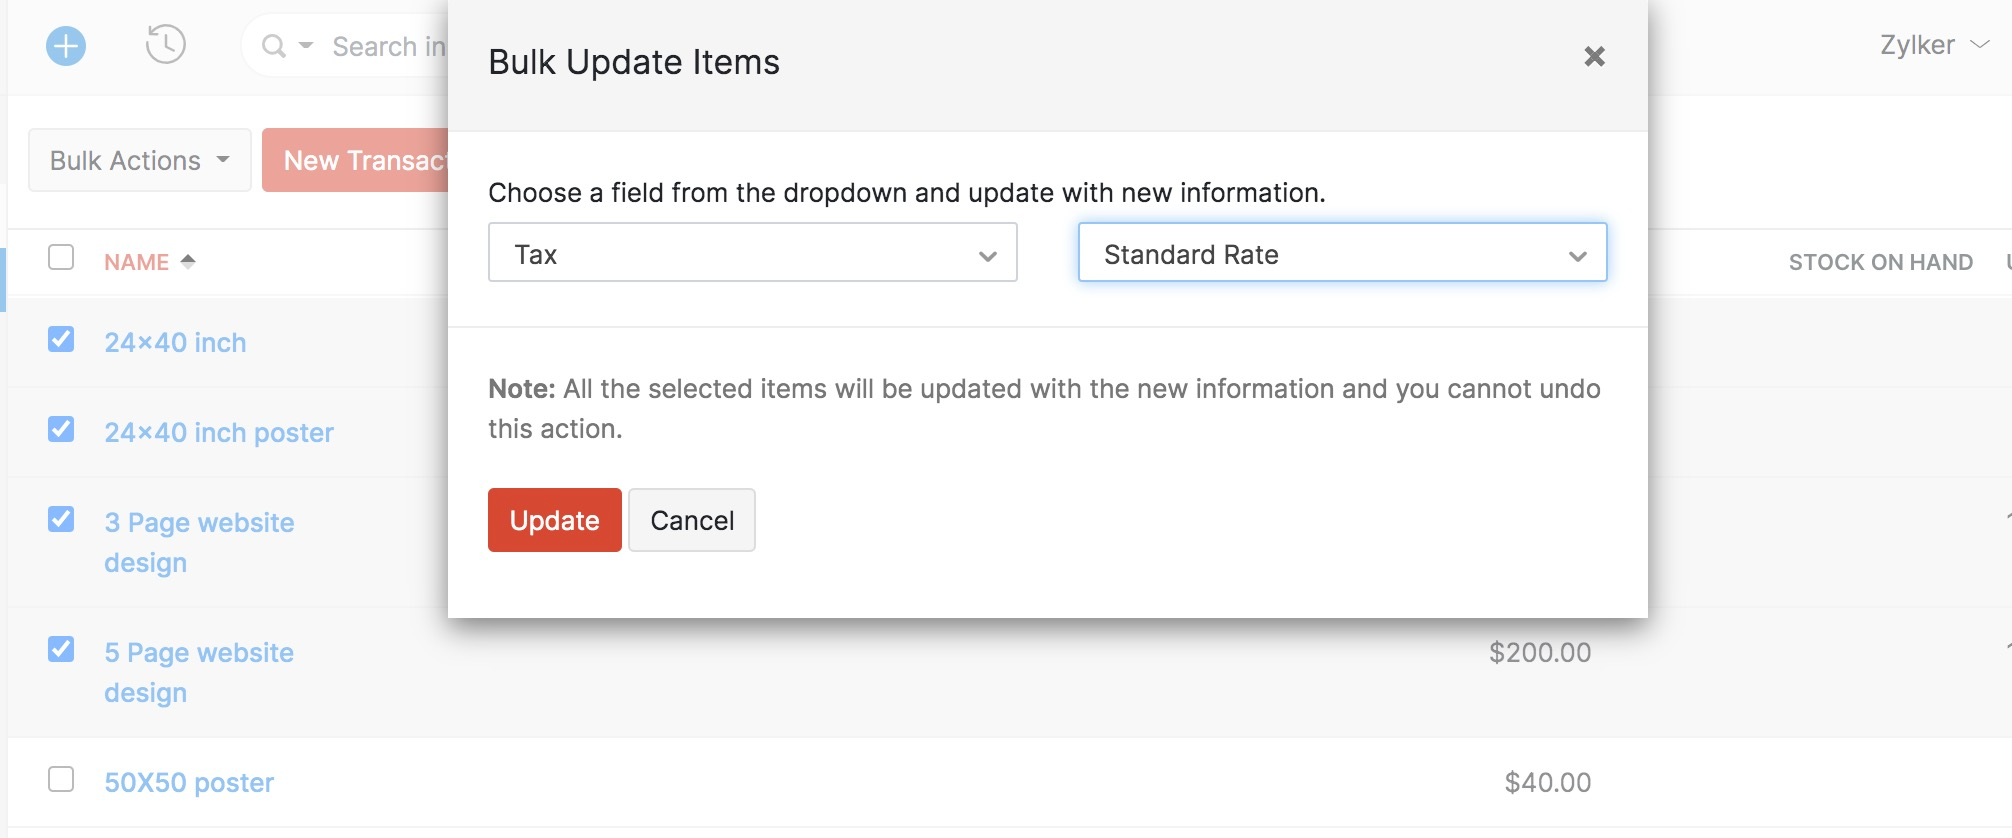The width and height of the screenshot is (2012, 838).
Task: Uncheck the 24×40 inch item checkbox
Action: coord(61,340)
